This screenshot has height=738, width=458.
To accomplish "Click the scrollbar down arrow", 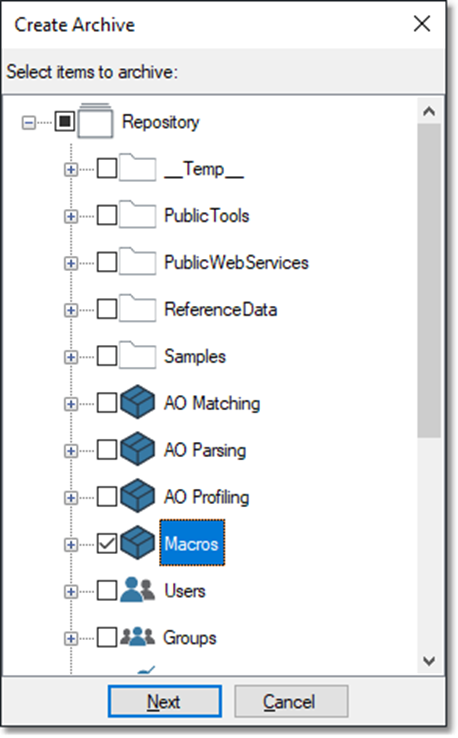I will 429,661.
